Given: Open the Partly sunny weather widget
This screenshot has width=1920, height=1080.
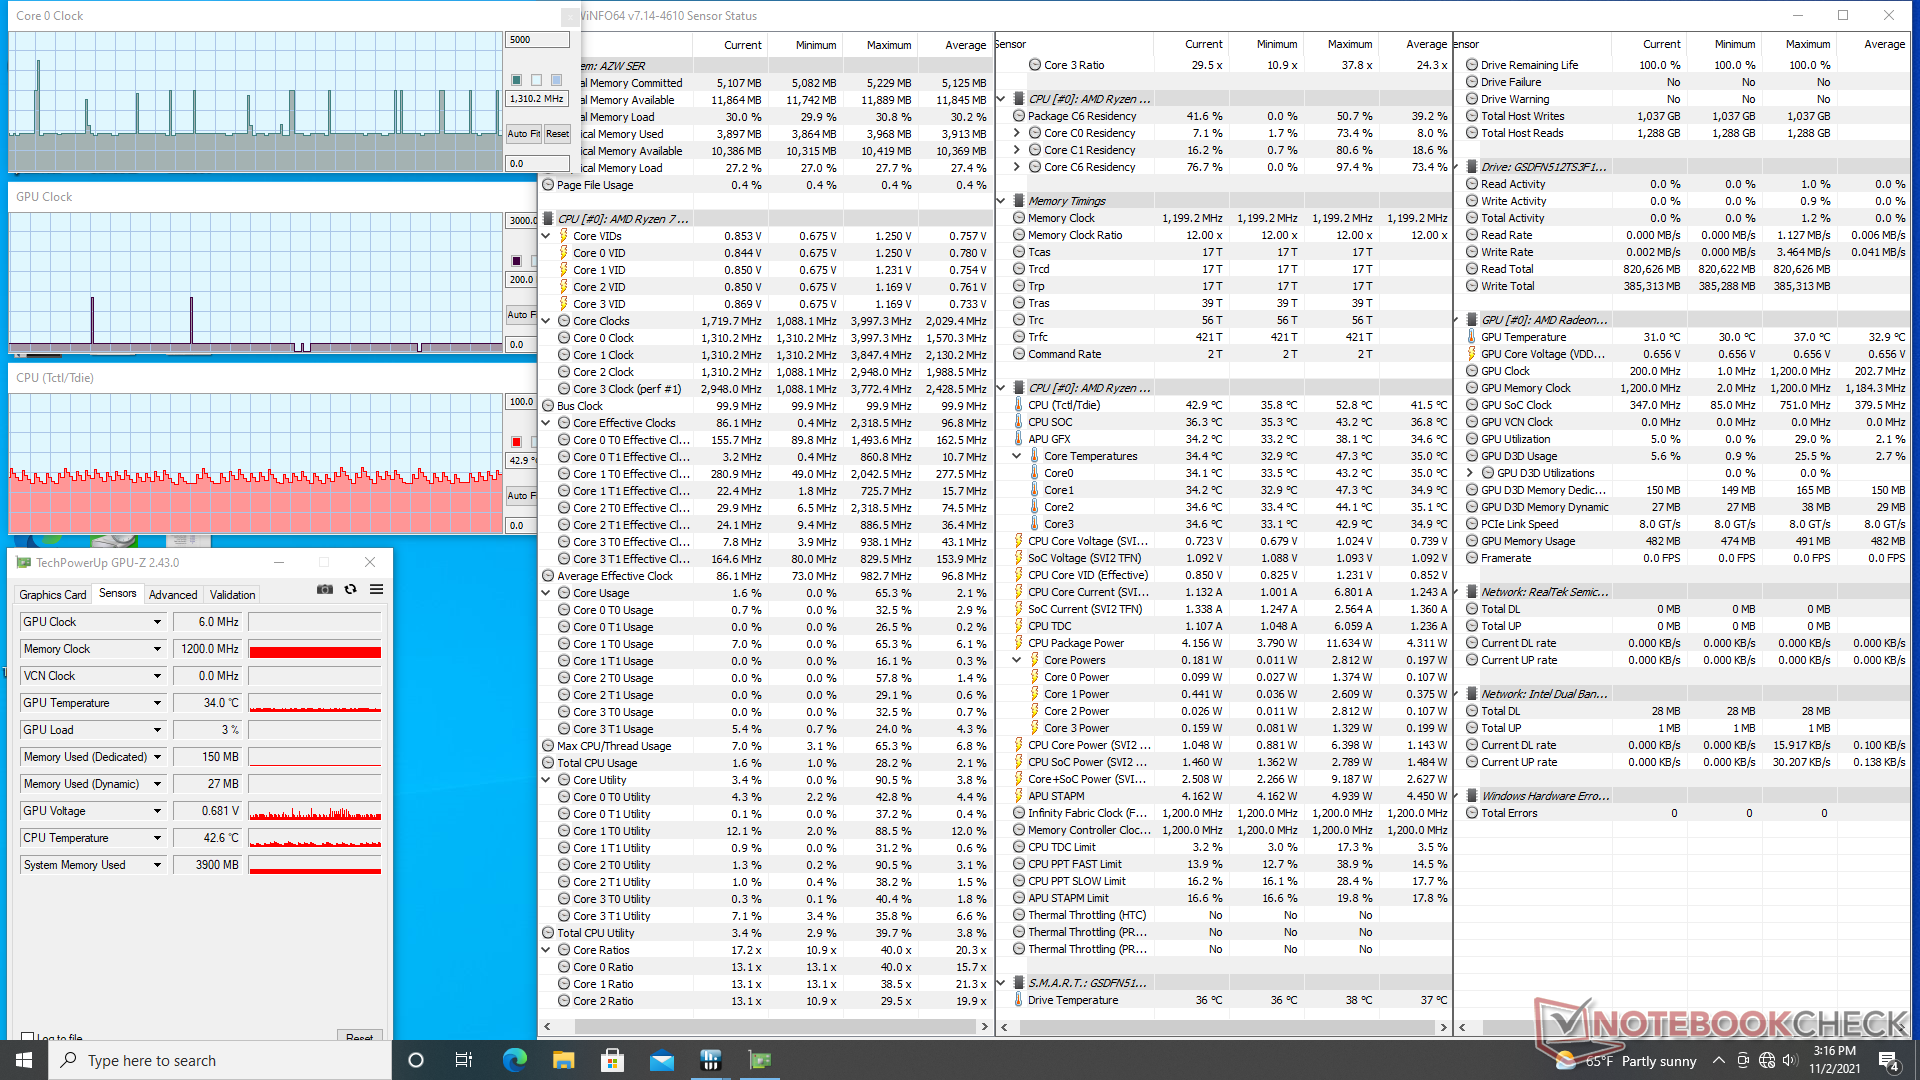Looking at the screenshot, I should (1626, 1061).
